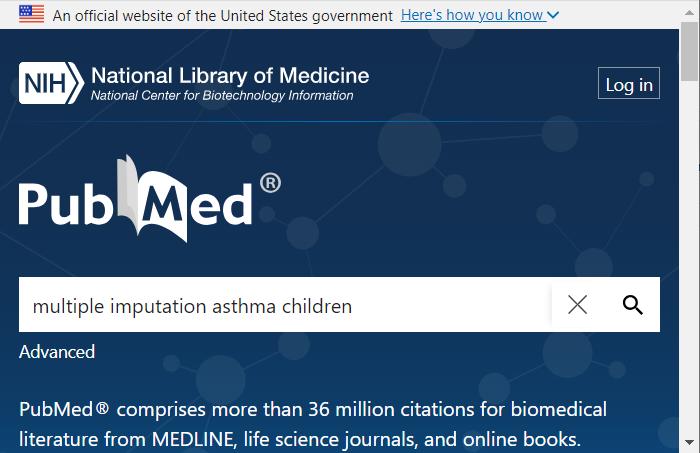Run search with the magnifying glass icon
Viewport: 700px width, 453px height.
[x=633, y=305]
